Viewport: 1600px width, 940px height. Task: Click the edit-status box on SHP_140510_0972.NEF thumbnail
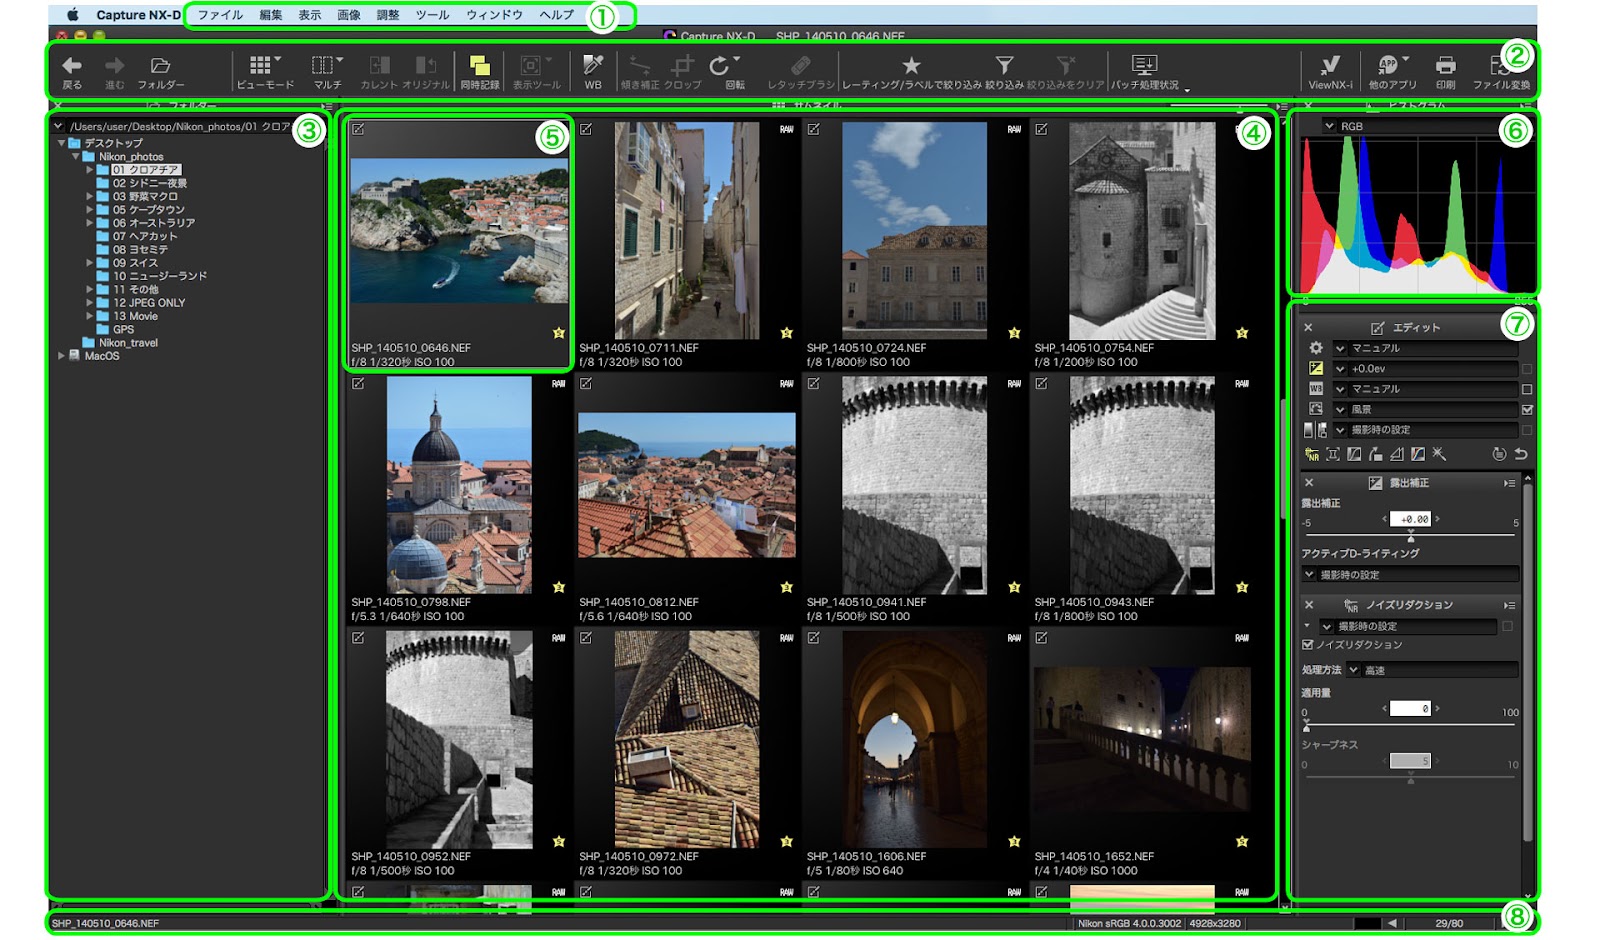click(x=586, y=637)
